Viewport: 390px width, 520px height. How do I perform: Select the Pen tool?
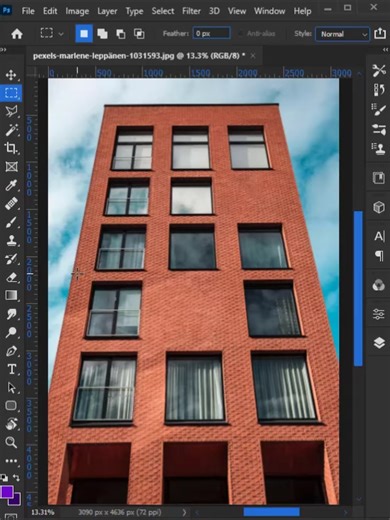click(x=11, y=351)
